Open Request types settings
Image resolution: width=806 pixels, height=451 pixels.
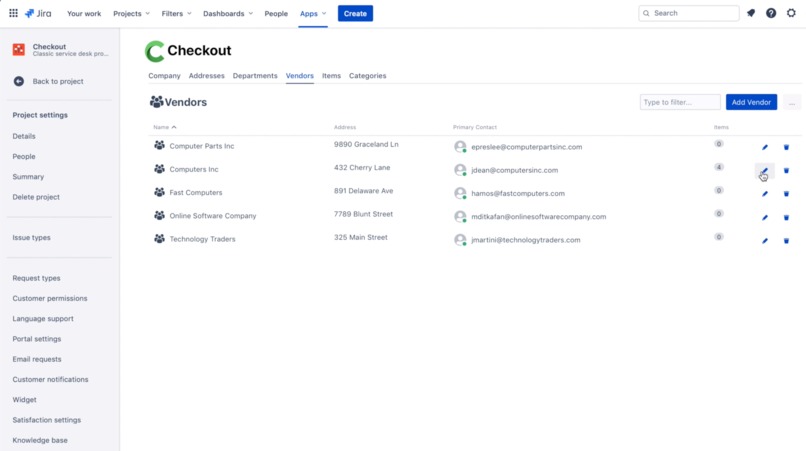coord(36,278)
